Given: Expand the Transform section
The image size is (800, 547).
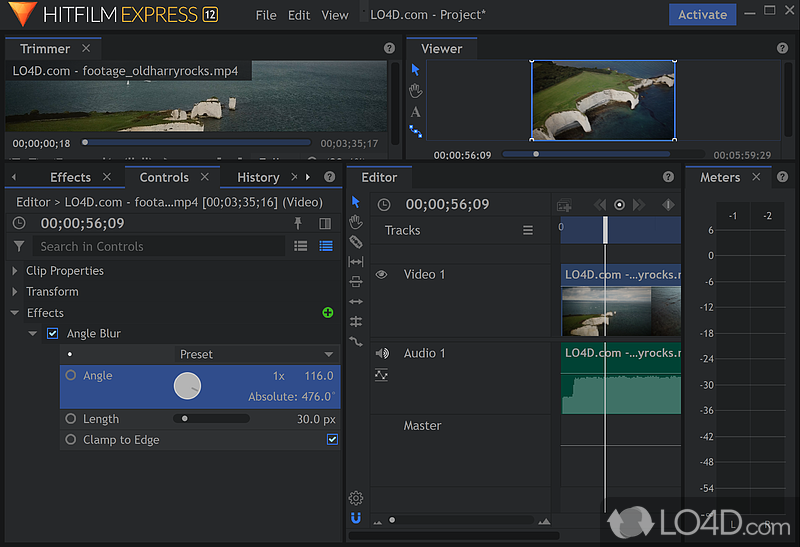Looking at the screenshot, I should (x=15, y=292).
